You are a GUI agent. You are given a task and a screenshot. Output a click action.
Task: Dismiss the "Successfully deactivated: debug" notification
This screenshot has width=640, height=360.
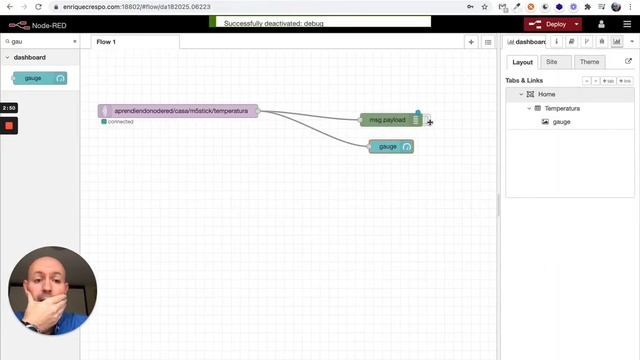[320, 22]
